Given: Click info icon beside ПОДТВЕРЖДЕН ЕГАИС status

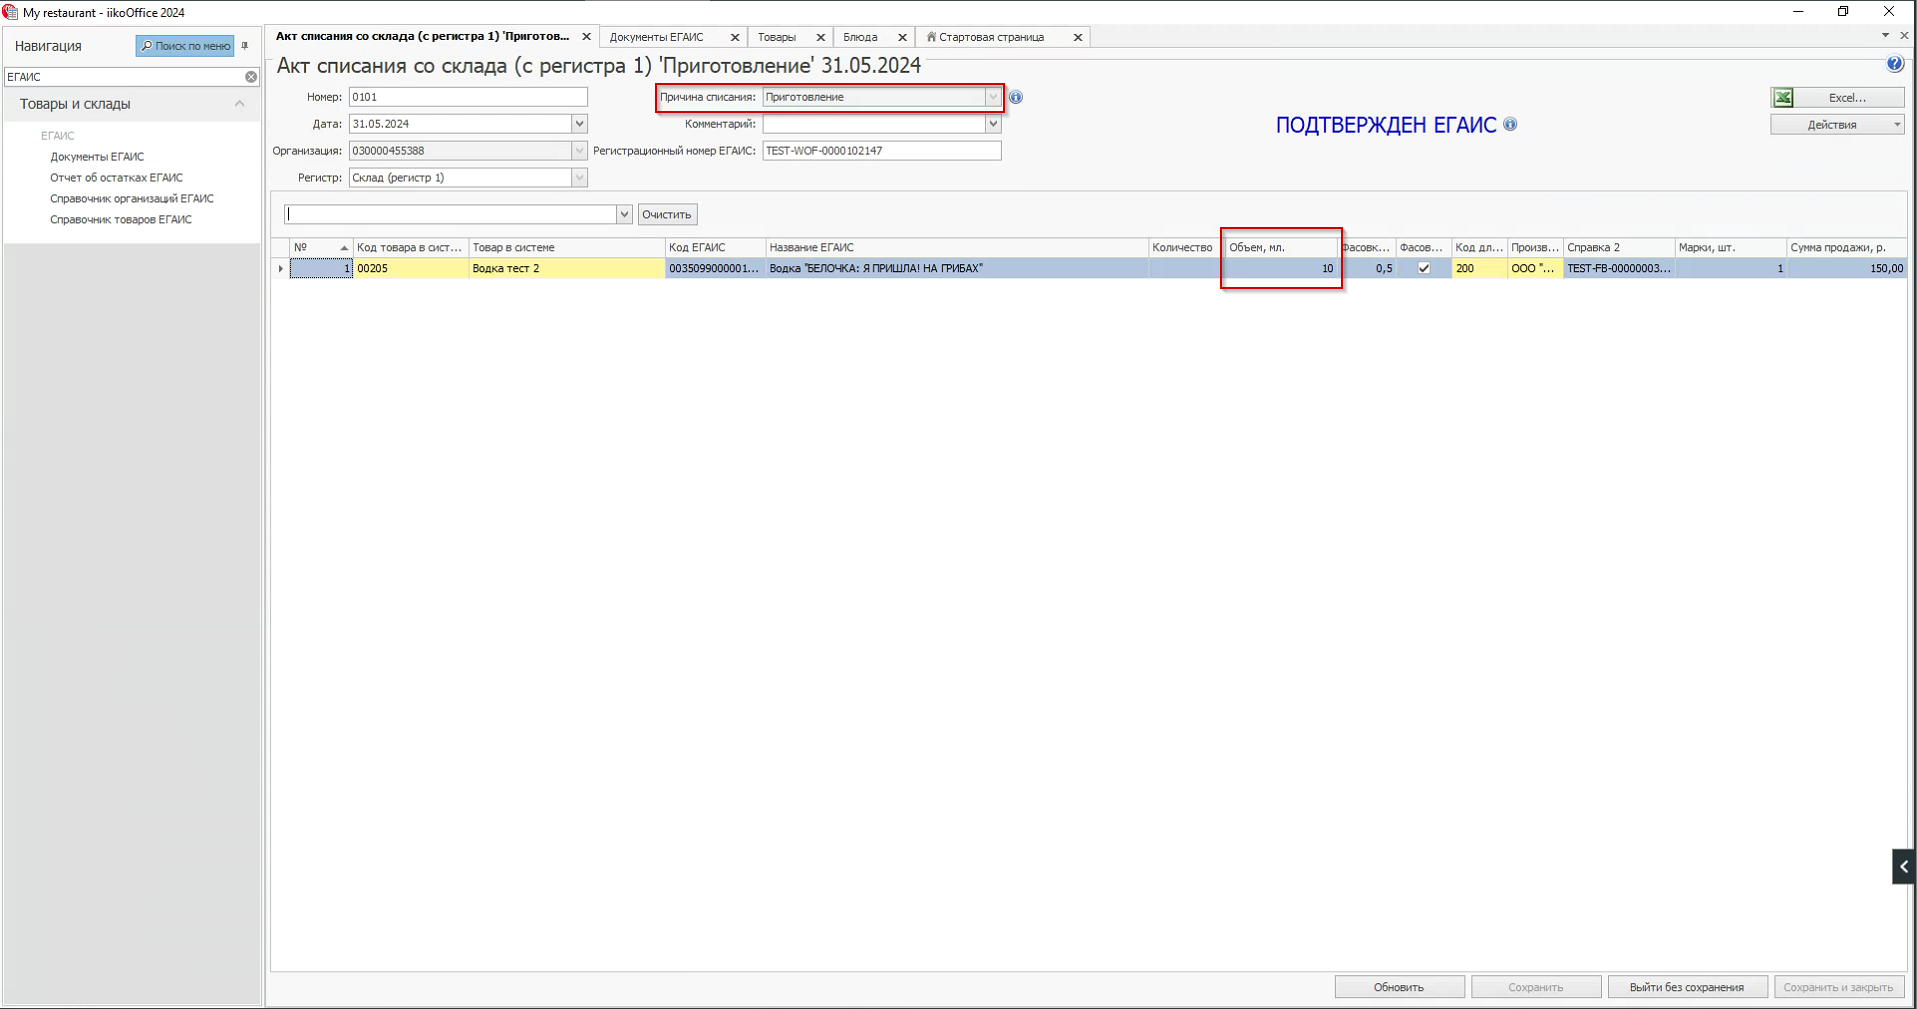Looking at the screenshot, I should point(1510,124).
